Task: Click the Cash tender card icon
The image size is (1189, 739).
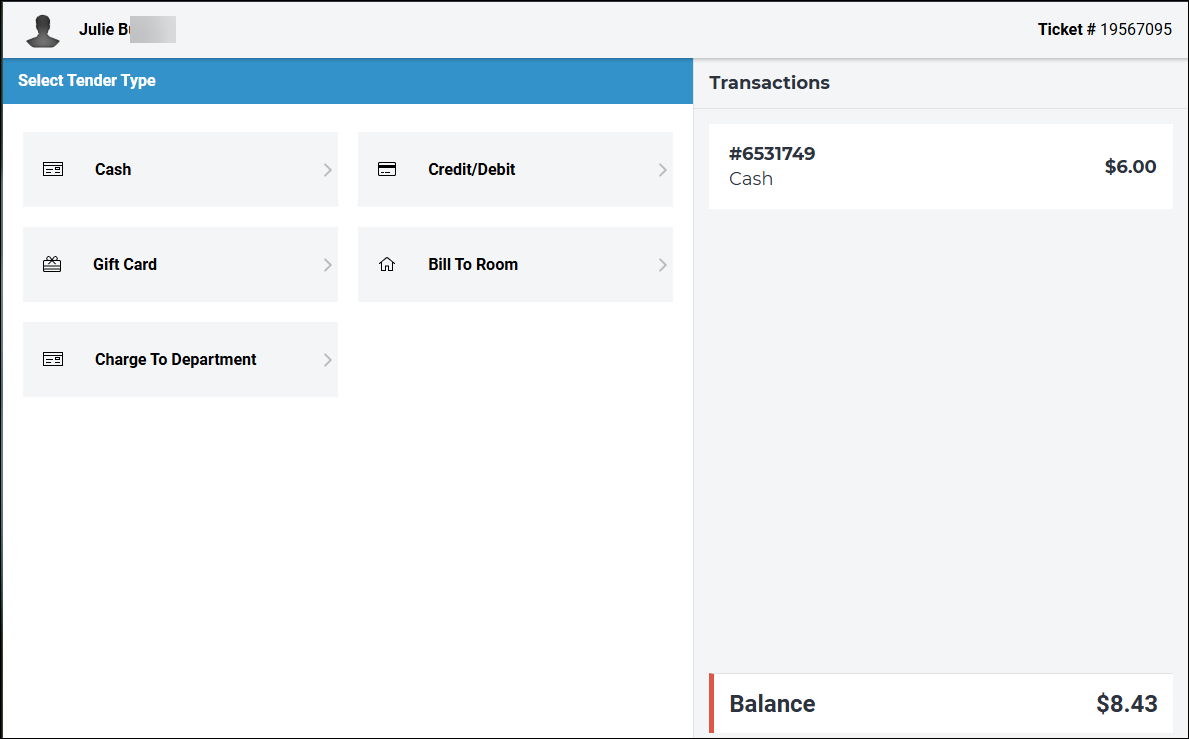Action: pos(53,169)
